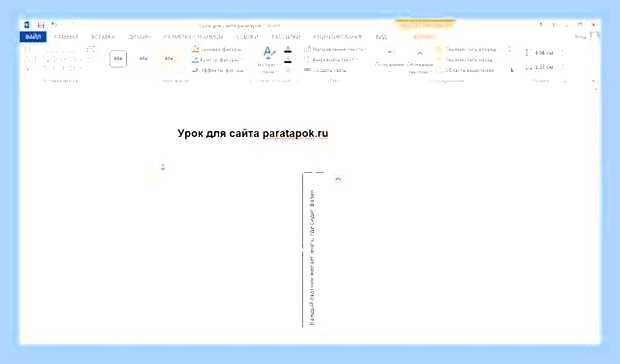Click the rotate objects icon in arrange group

click(513, 70)
